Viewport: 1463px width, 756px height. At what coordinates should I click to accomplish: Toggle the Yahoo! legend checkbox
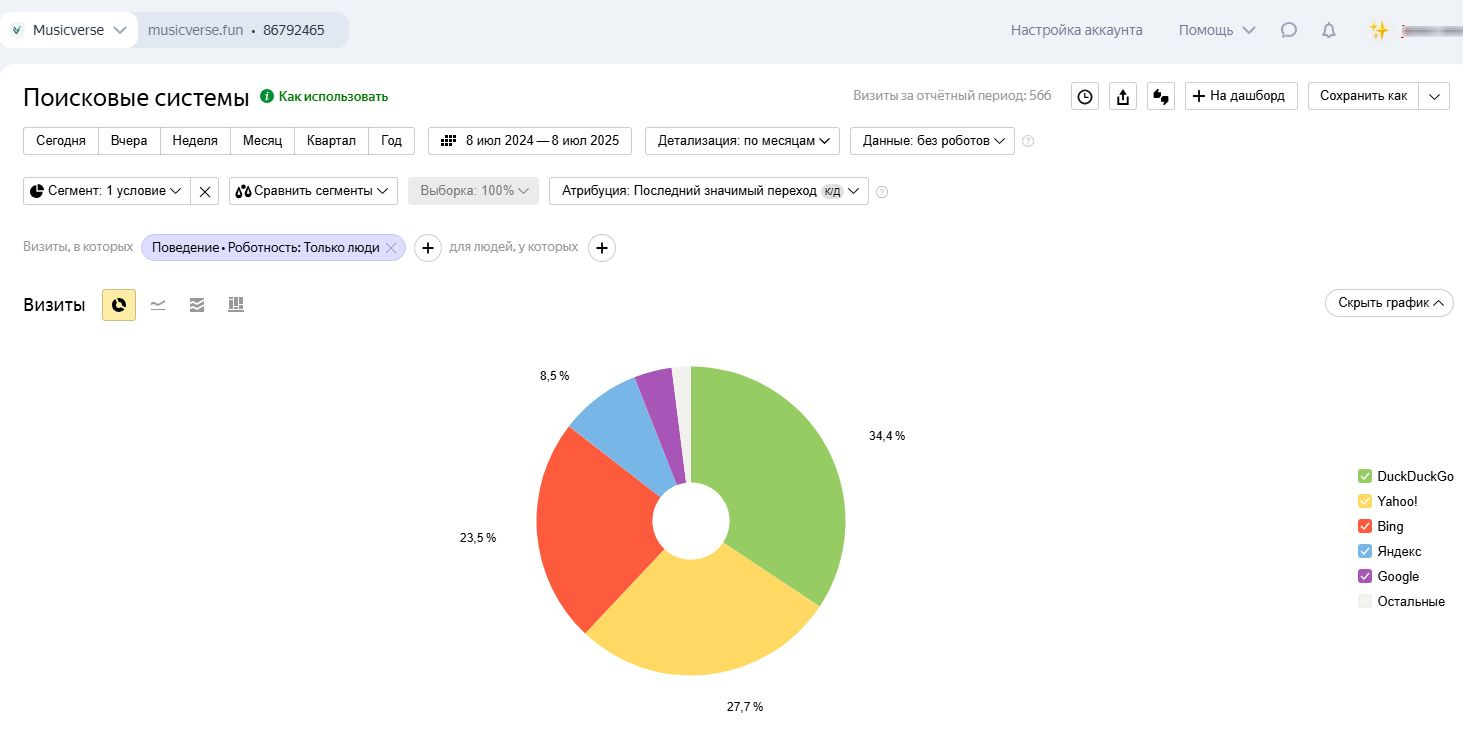[x=1365, y=501]
